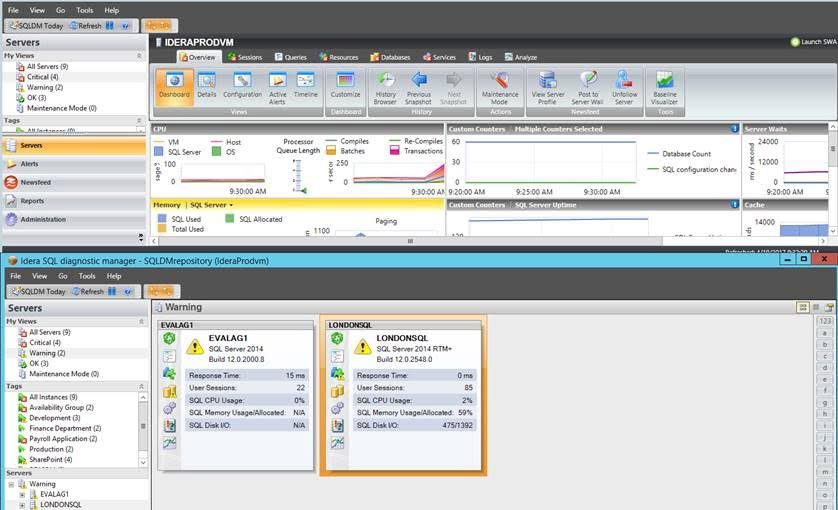Select Finance Department (2) tag
This screenshot has height=510, width=838.
(65, 428)
